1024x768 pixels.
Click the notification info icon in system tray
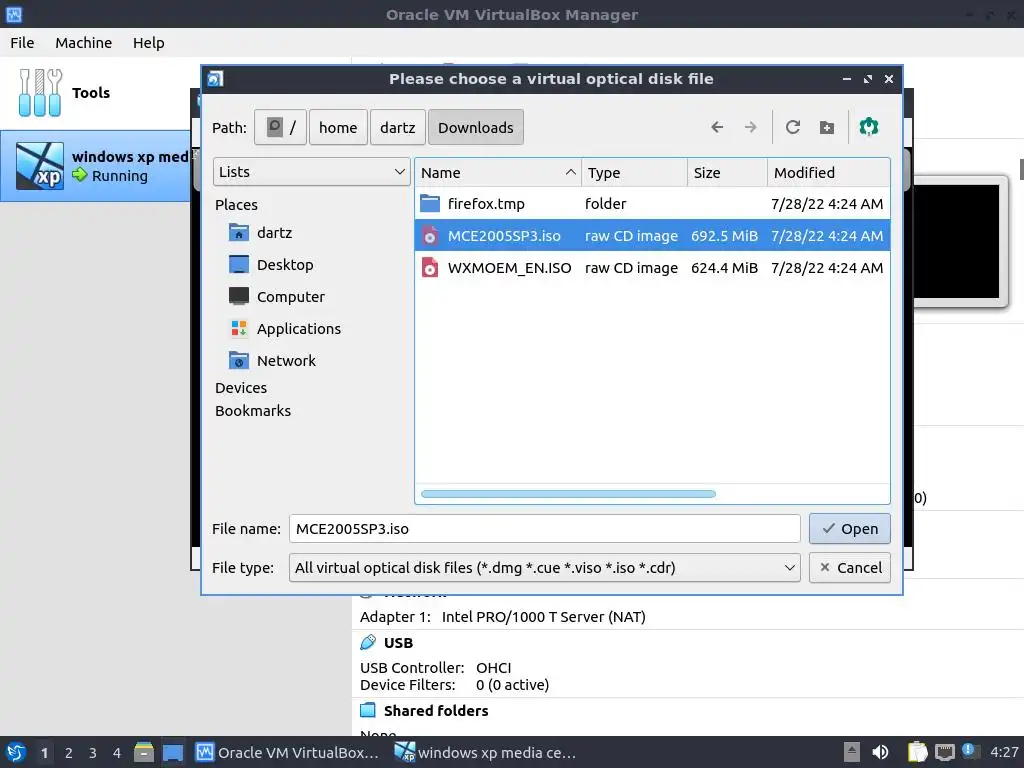pos(969,751)
